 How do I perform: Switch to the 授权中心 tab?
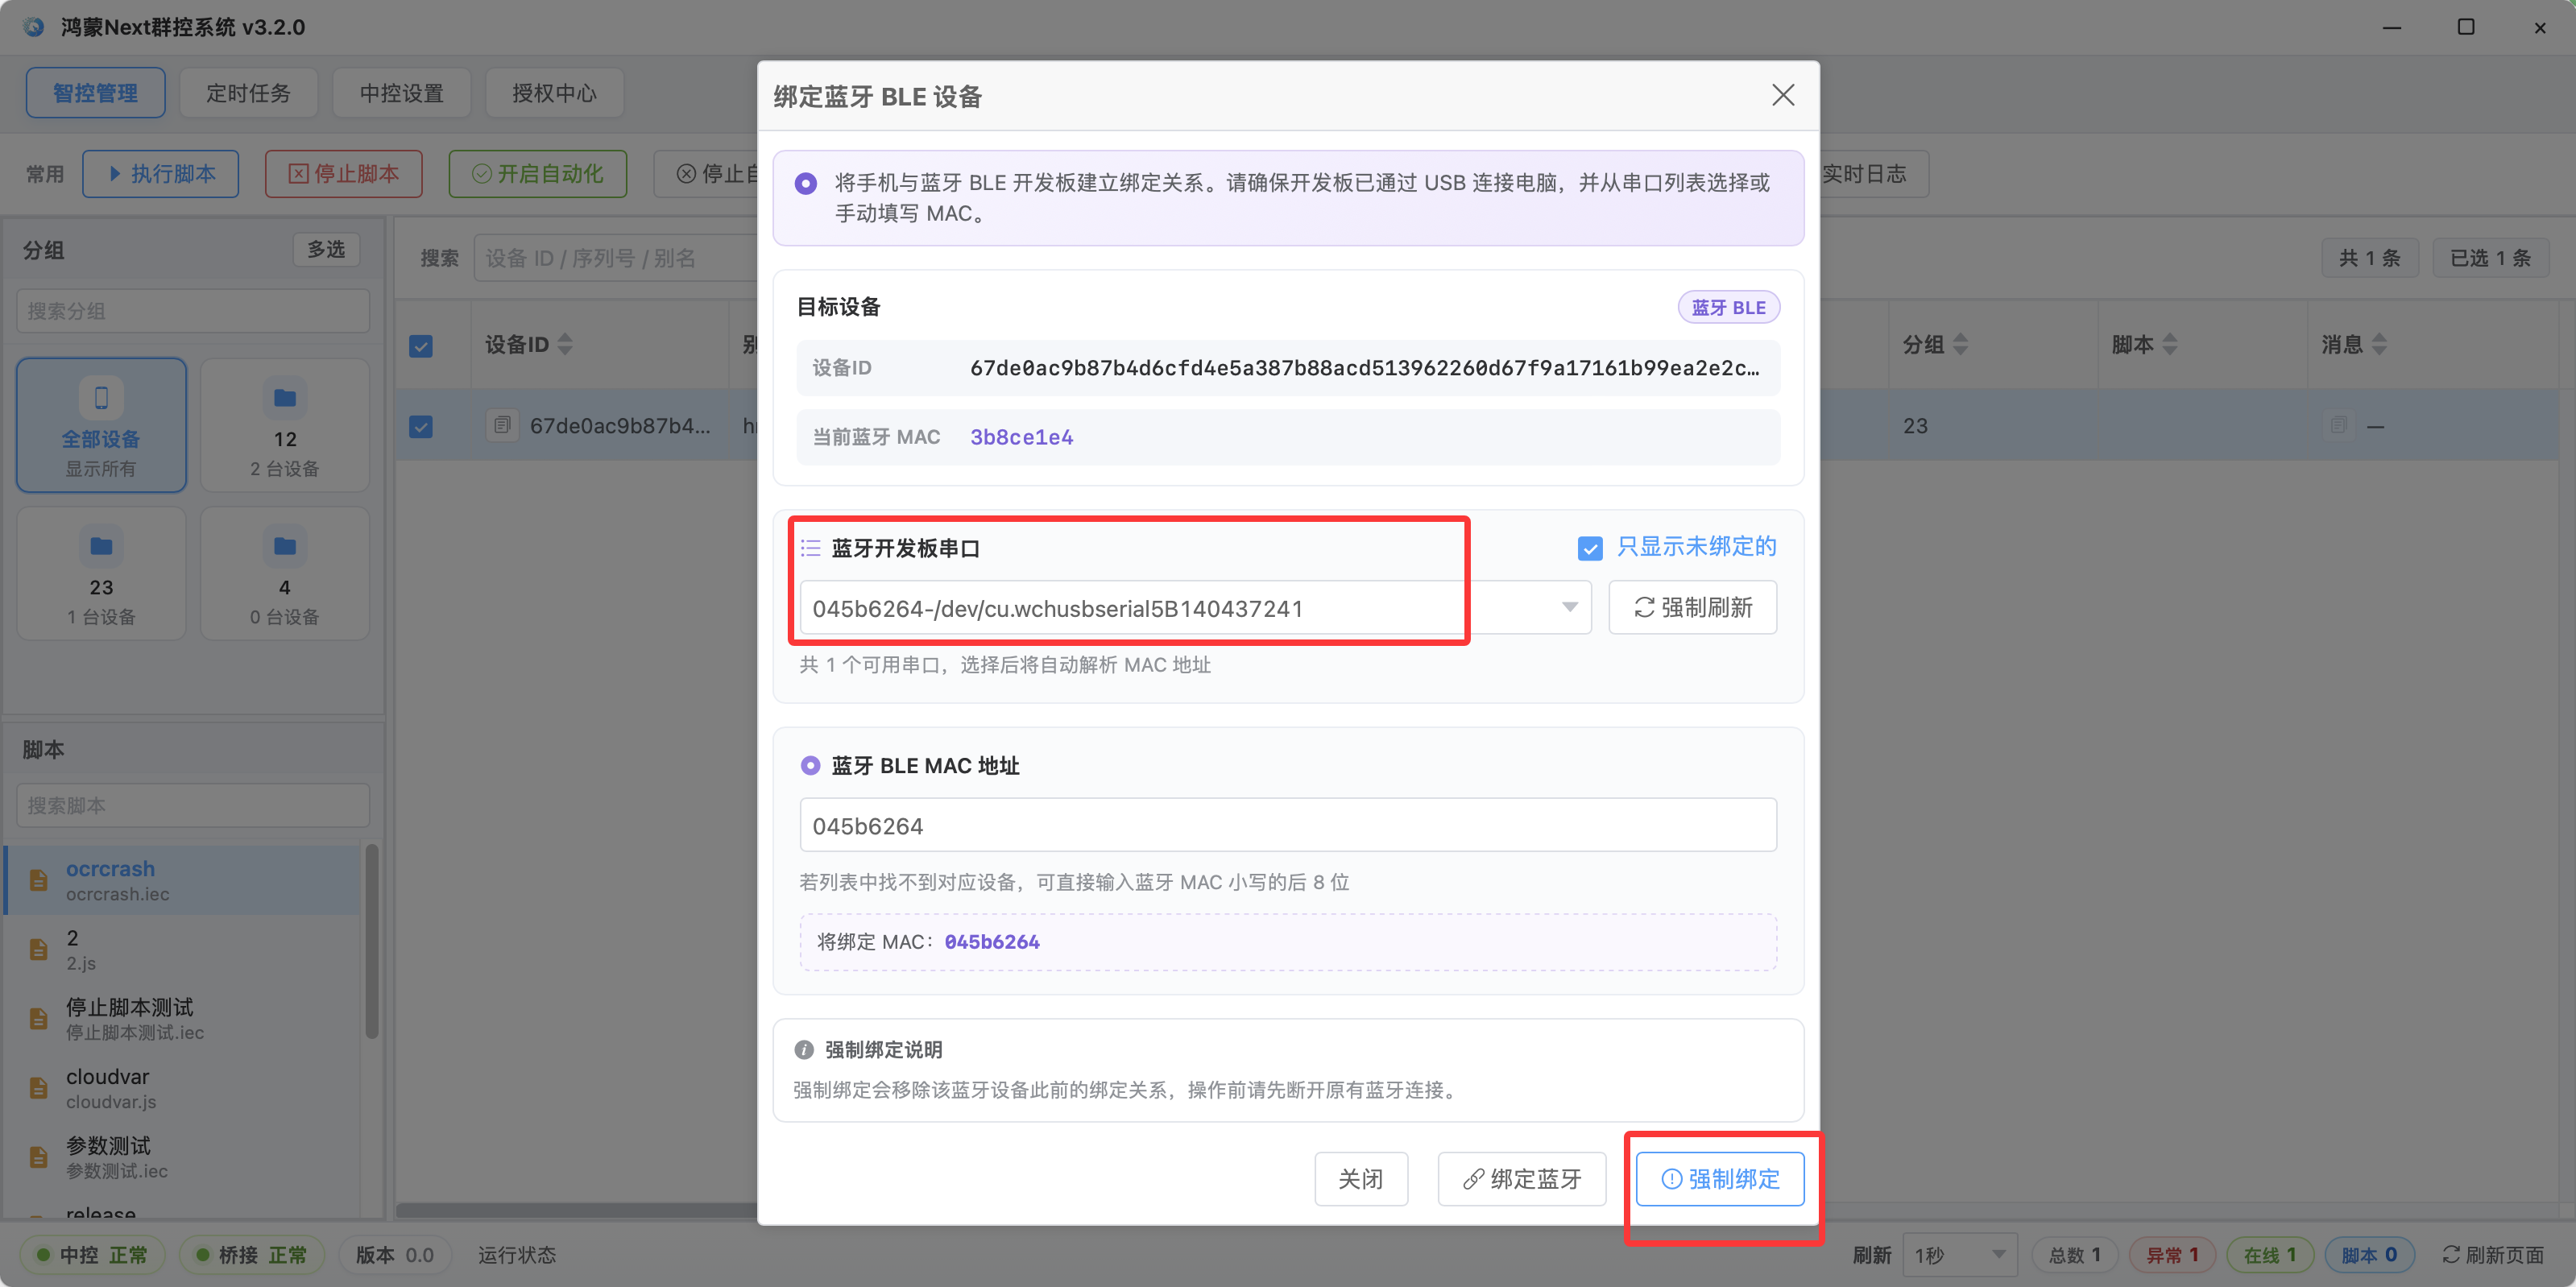(554, 93)
